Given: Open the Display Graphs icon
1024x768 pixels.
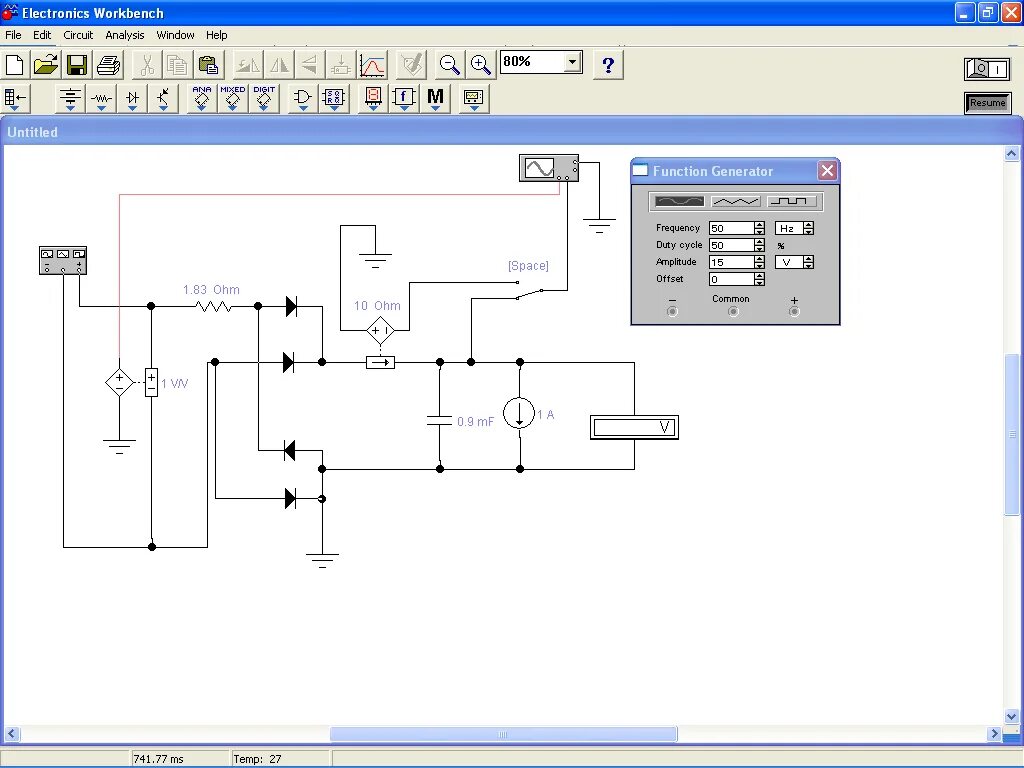Looking at the screenshot, I should tap(372, 65).
